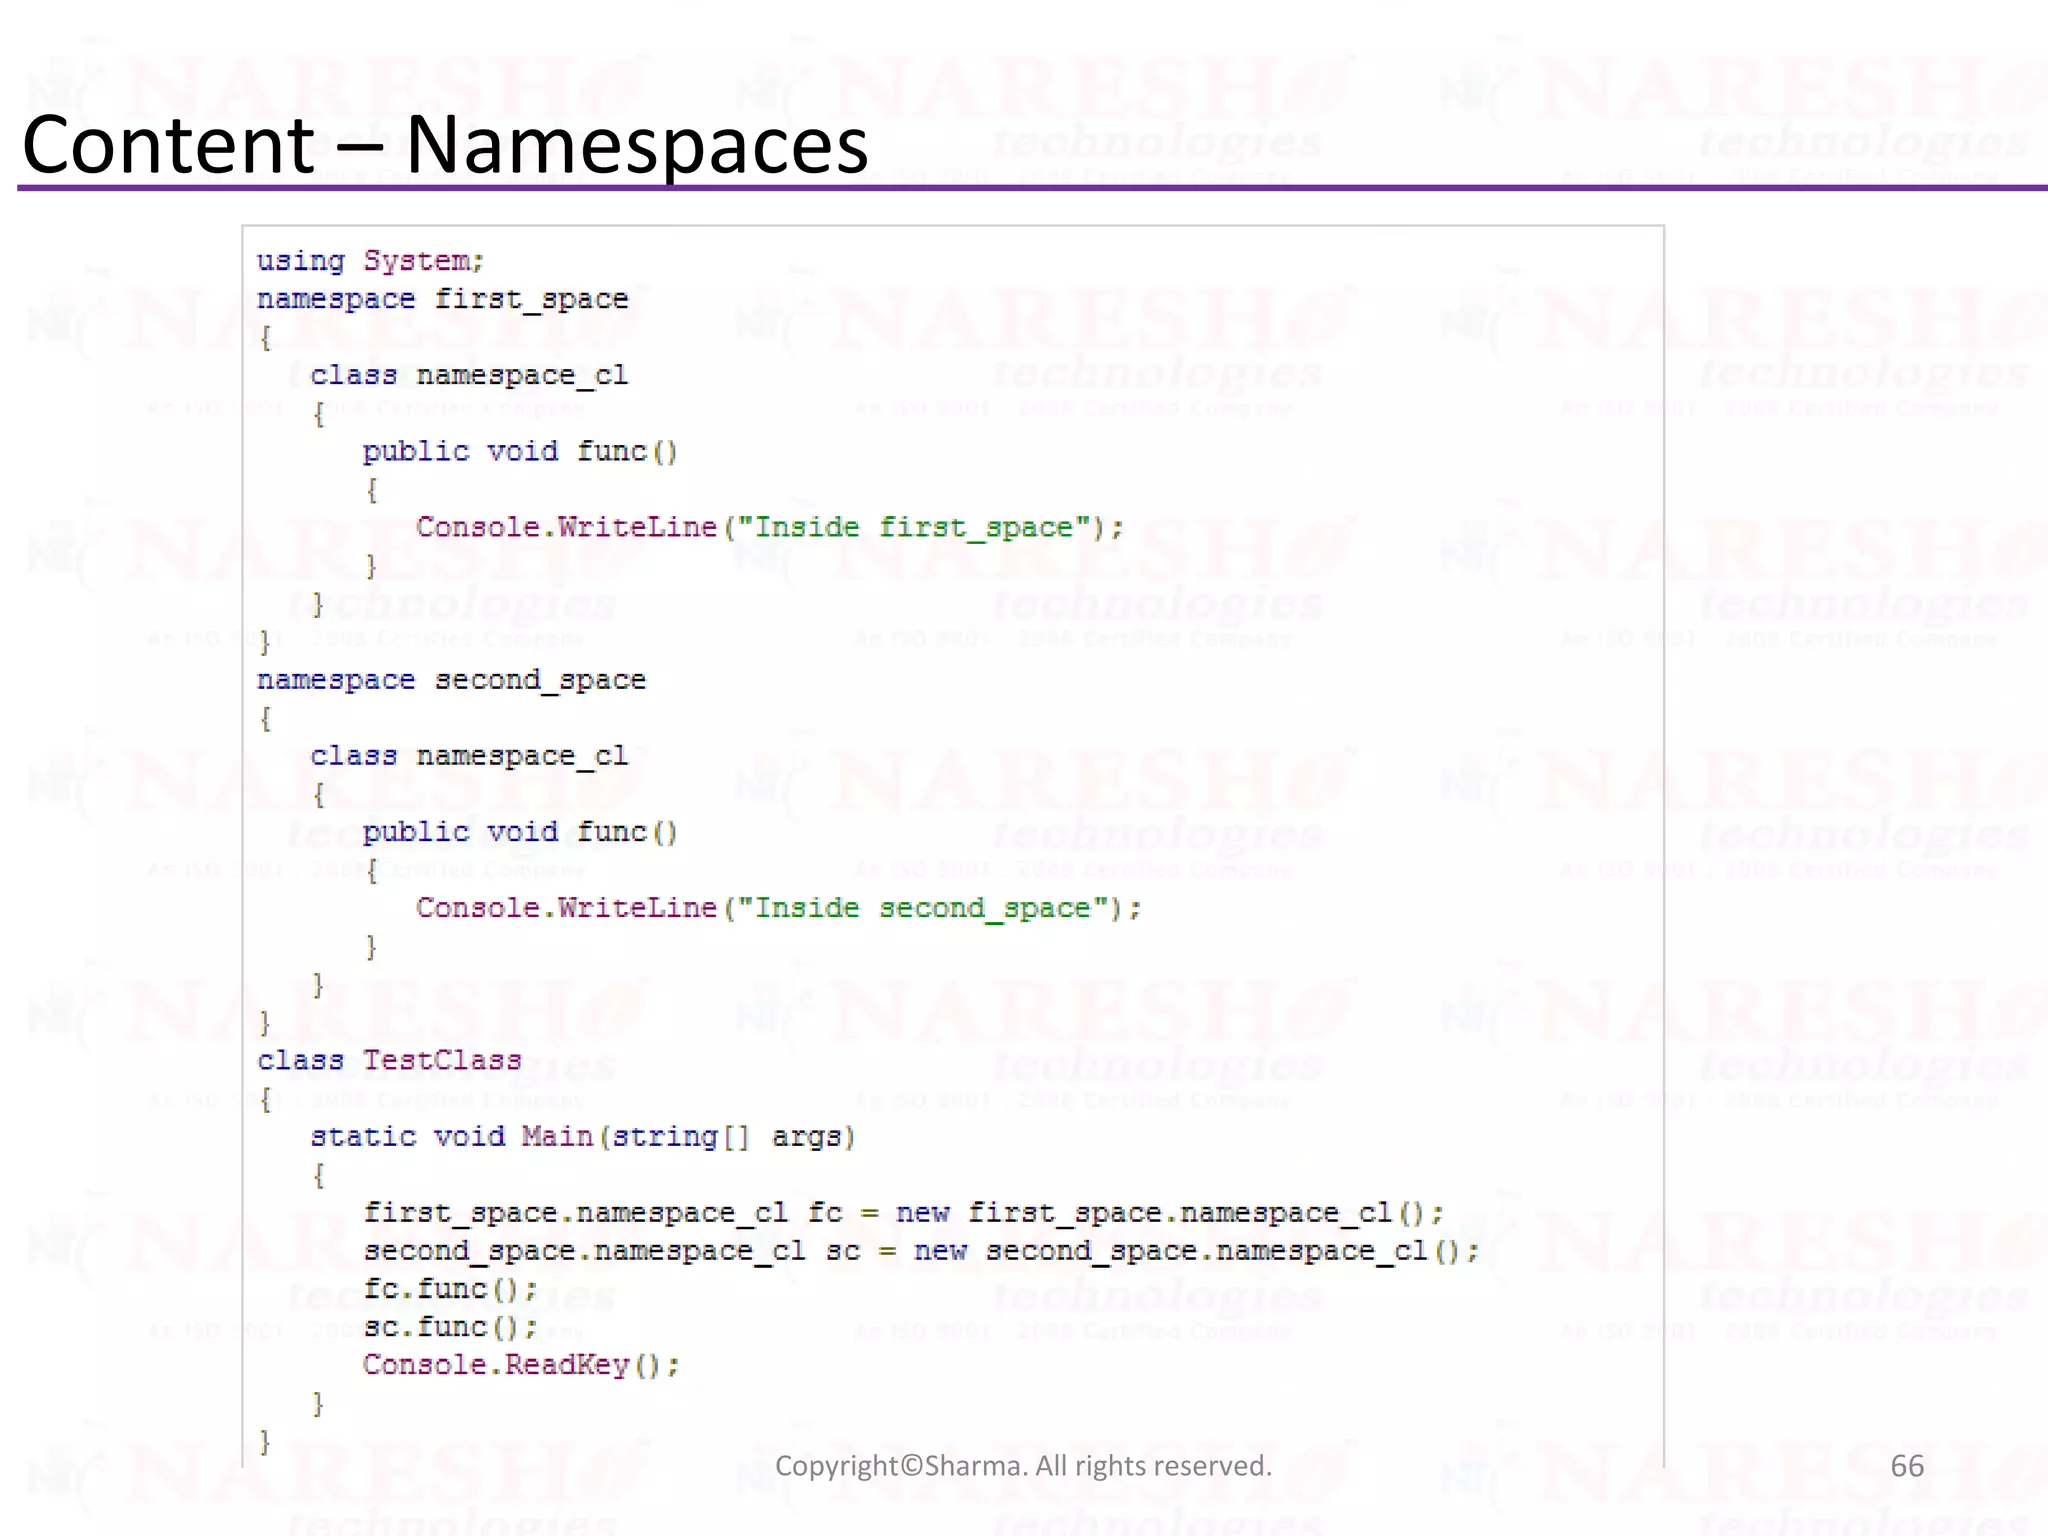Click the second 'class namespace_cl' line
Viewport: 2048px width, 1536px height.
468,756
